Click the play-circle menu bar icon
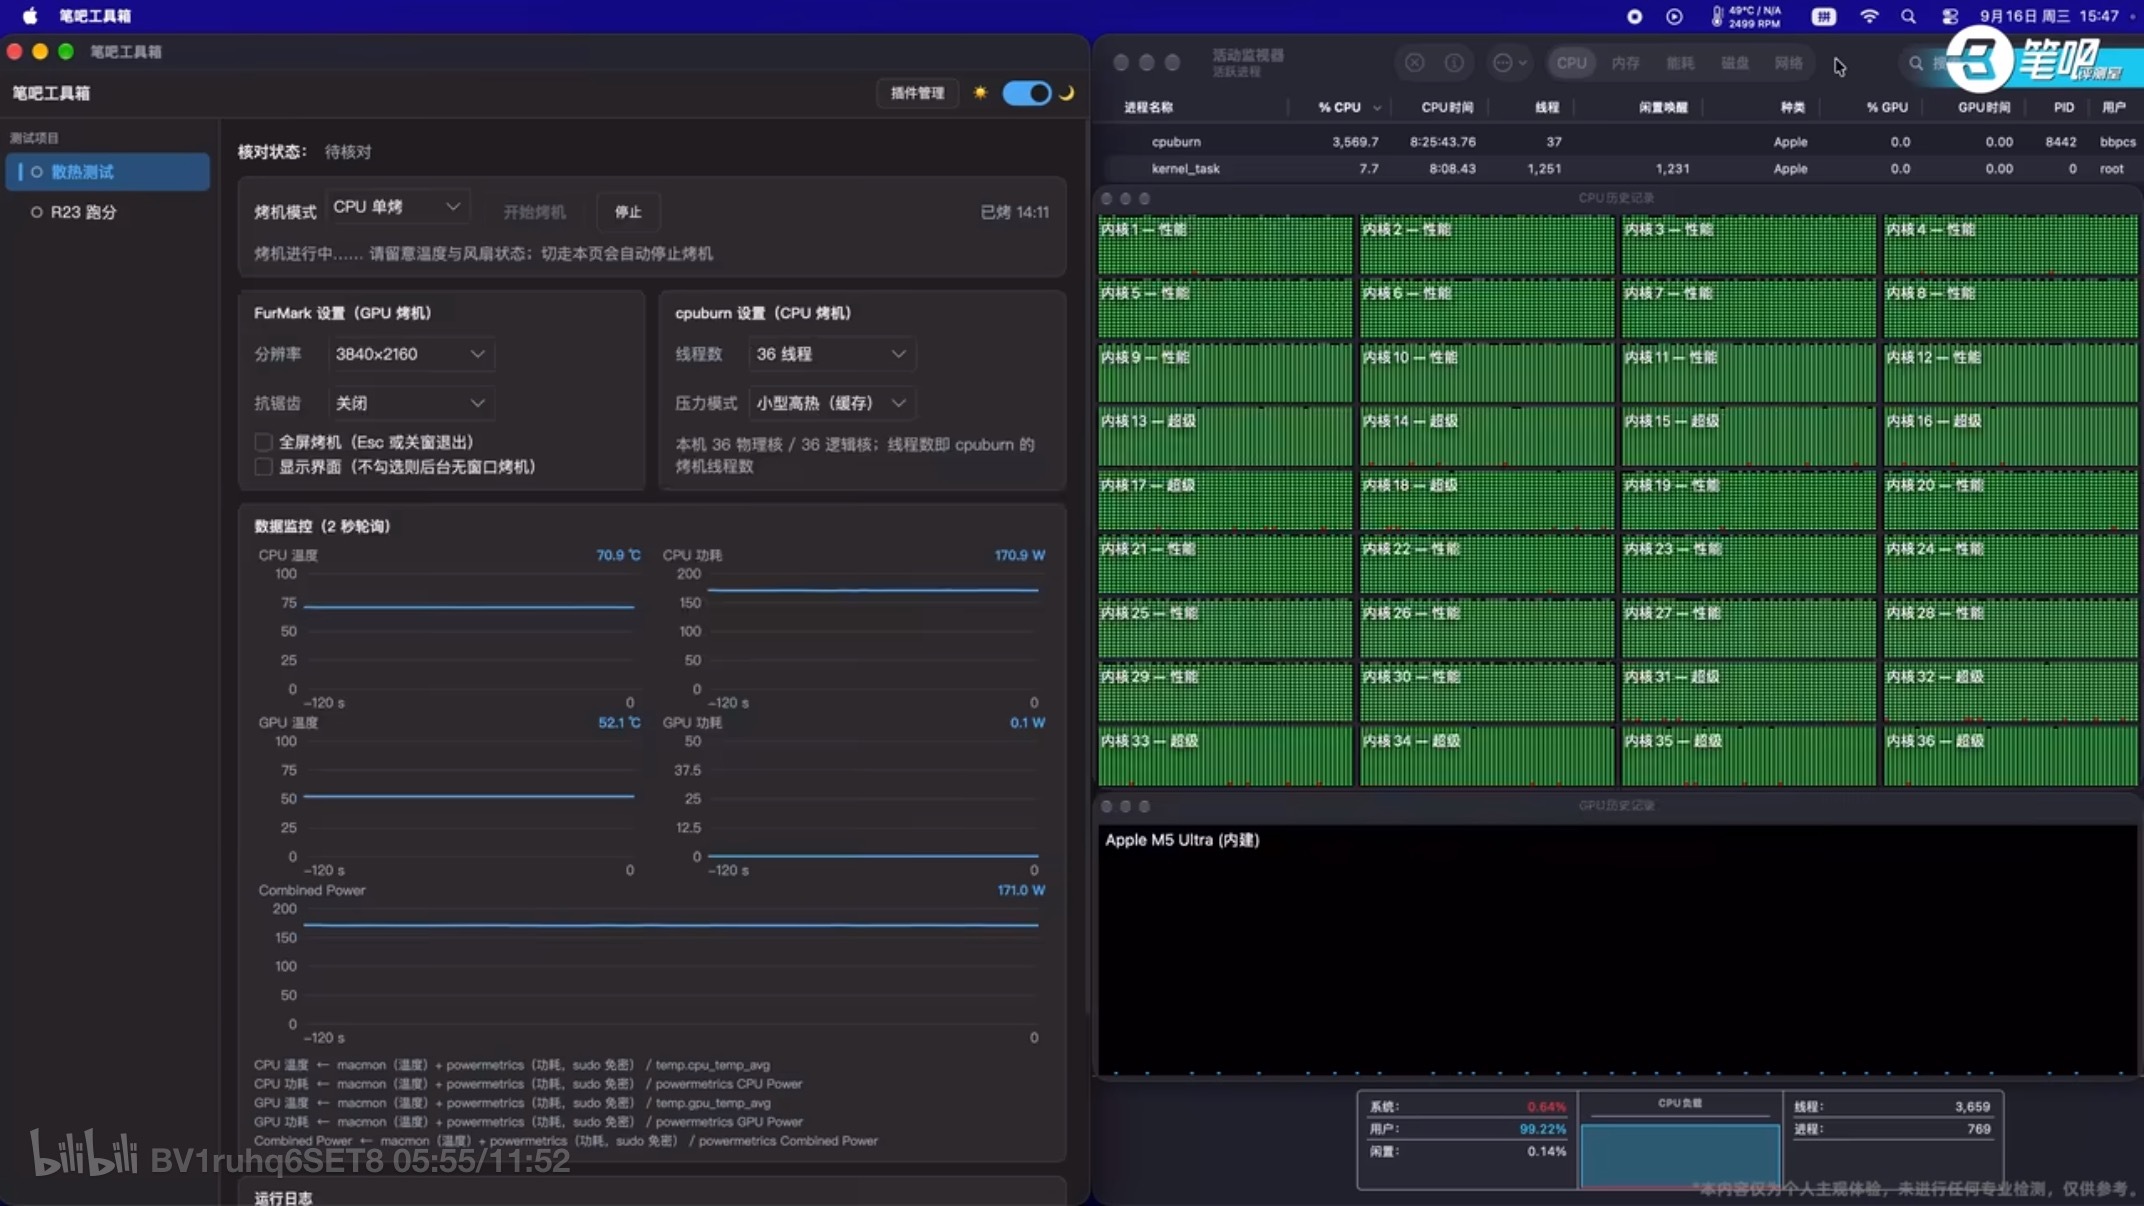This screenshot has width=2144, height=1206. pos(1674,16)
